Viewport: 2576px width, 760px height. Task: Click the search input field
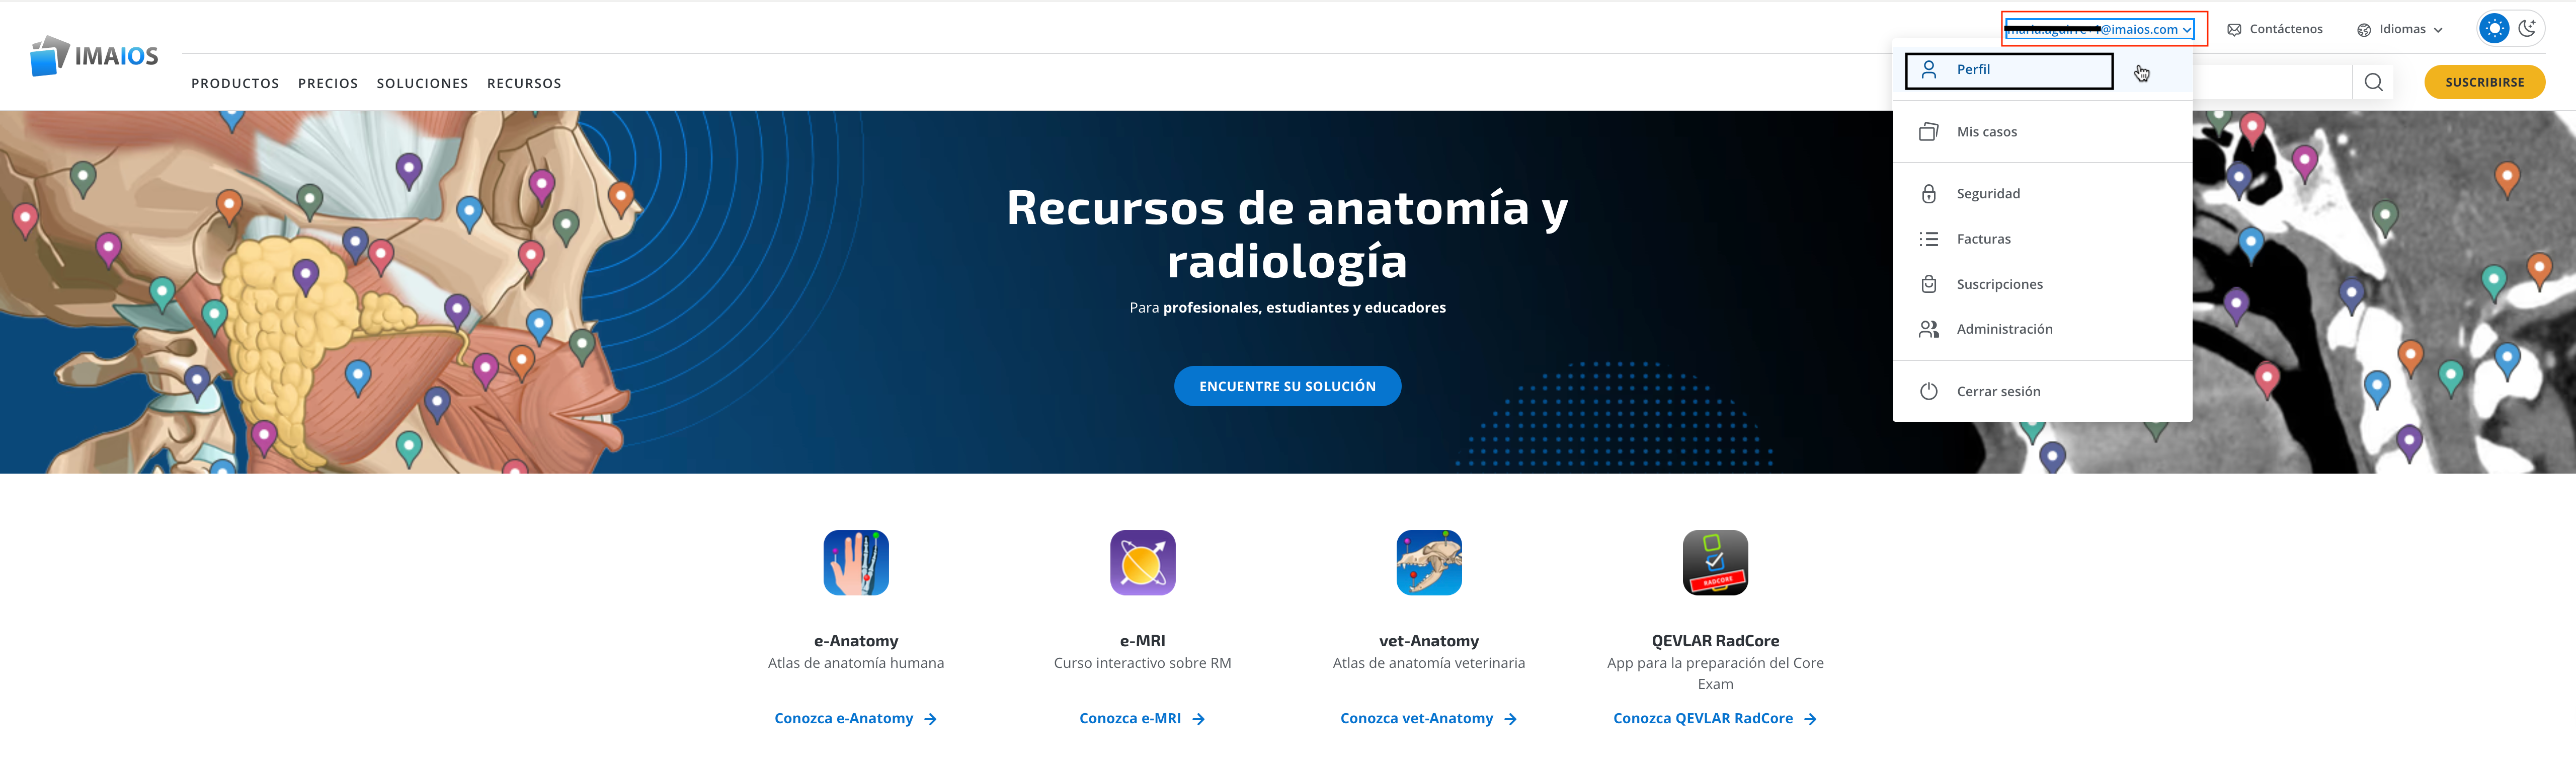click(x=2272, y=82)
